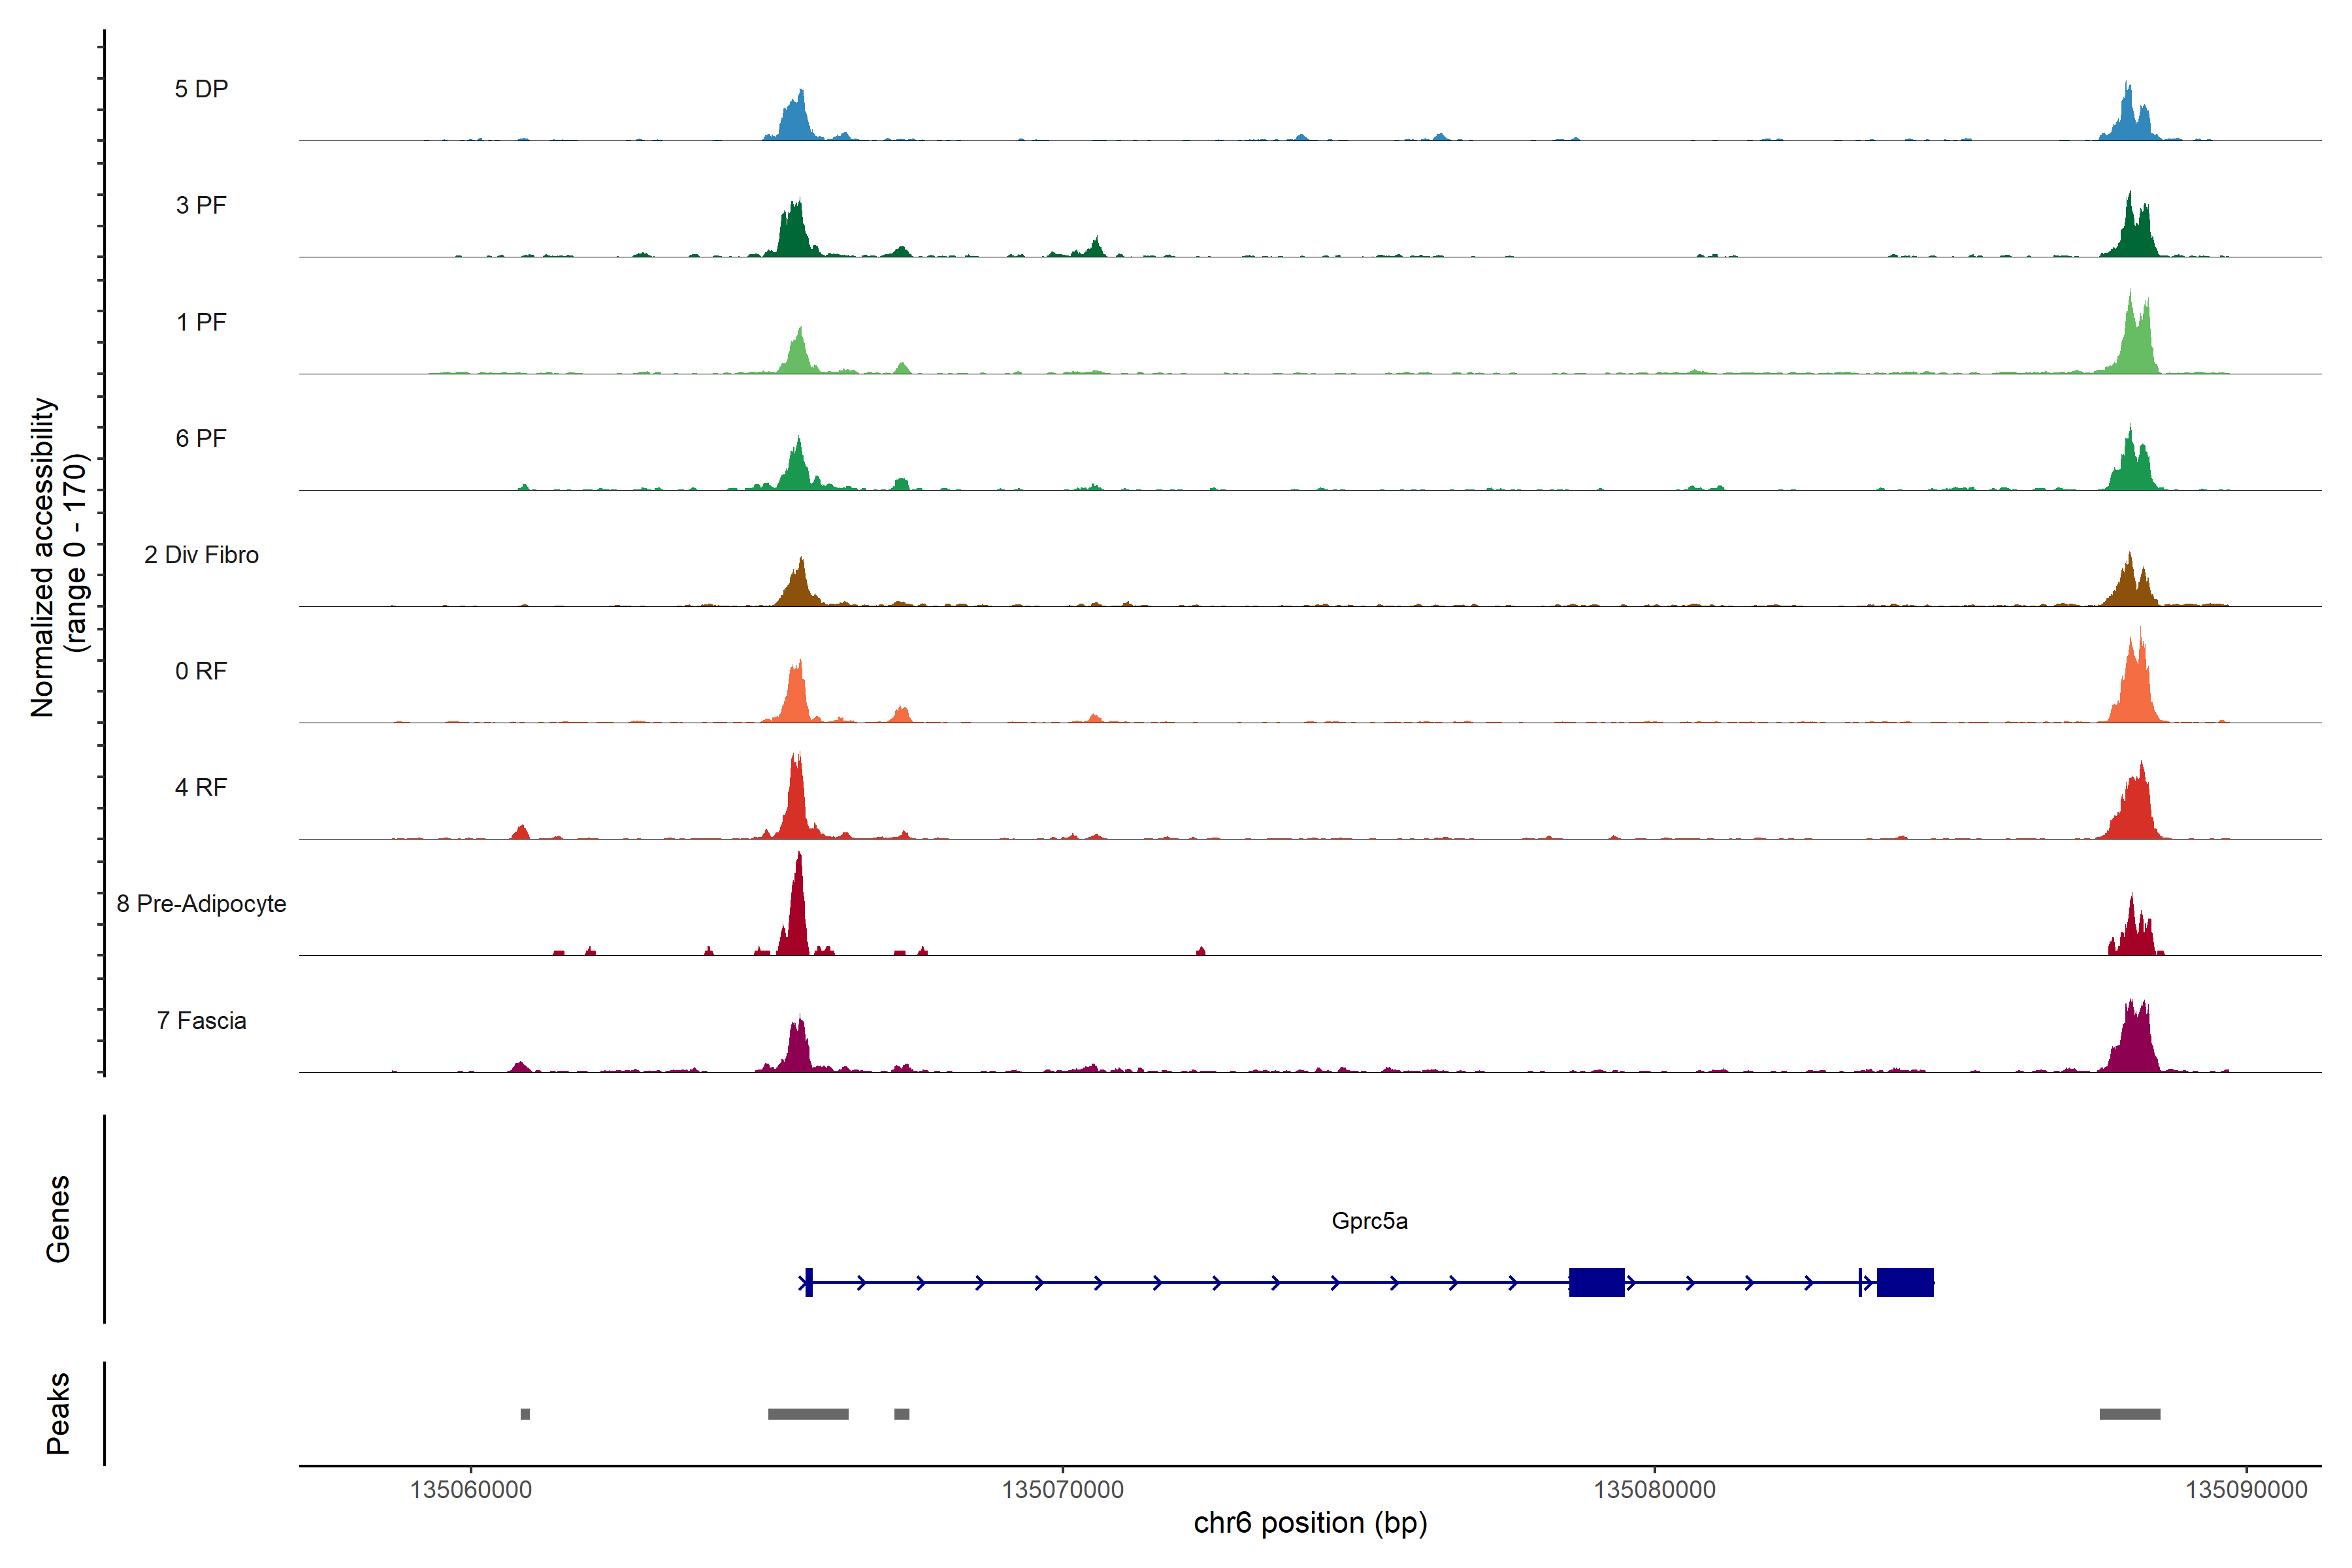The width and height of the screenshot is (2352, 1568).
Task: Click the large middle Gprc5a exon
Action: (1596, 1282)
